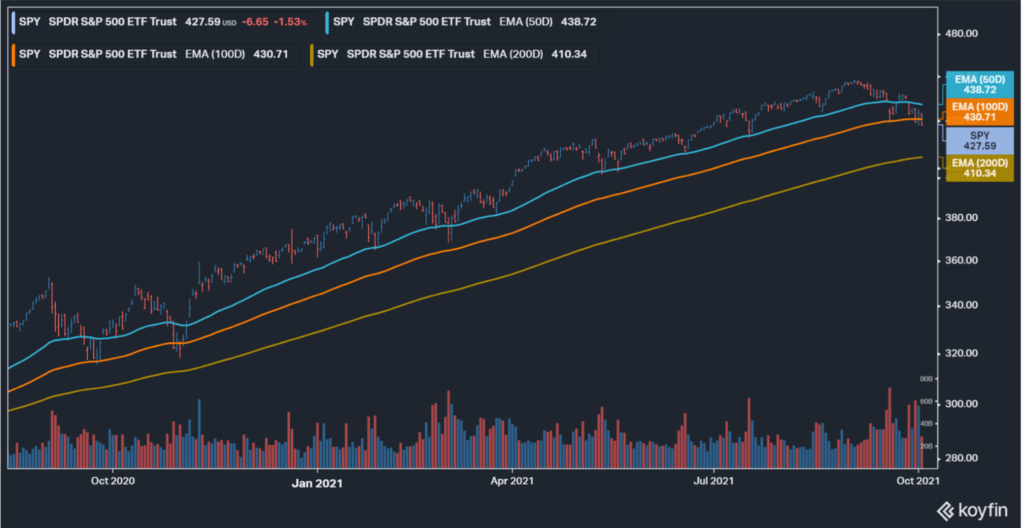Click the 360.00 price axis label

pos(963,260)
